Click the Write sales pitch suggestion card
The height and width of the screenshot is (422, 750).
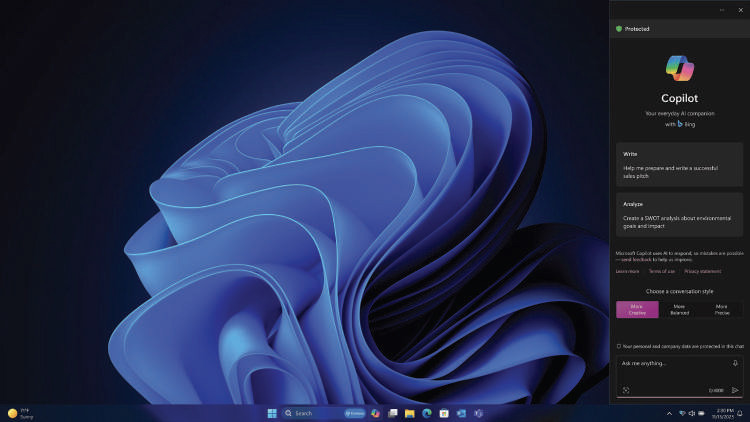coord(679,163)
